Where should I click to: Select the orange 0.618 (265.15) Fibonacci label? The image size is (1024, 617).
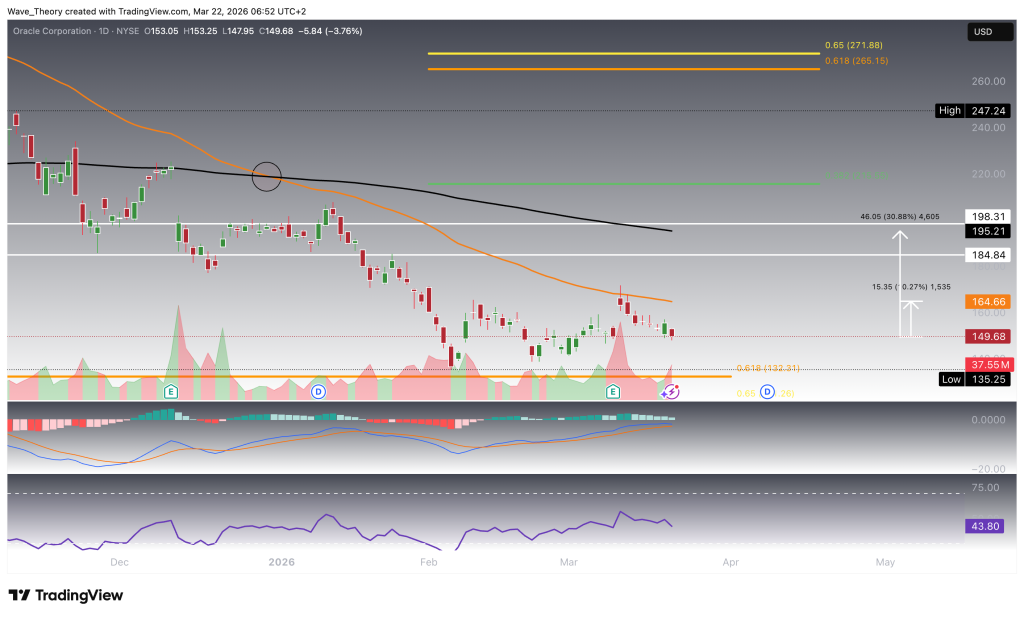pos(856,61)
